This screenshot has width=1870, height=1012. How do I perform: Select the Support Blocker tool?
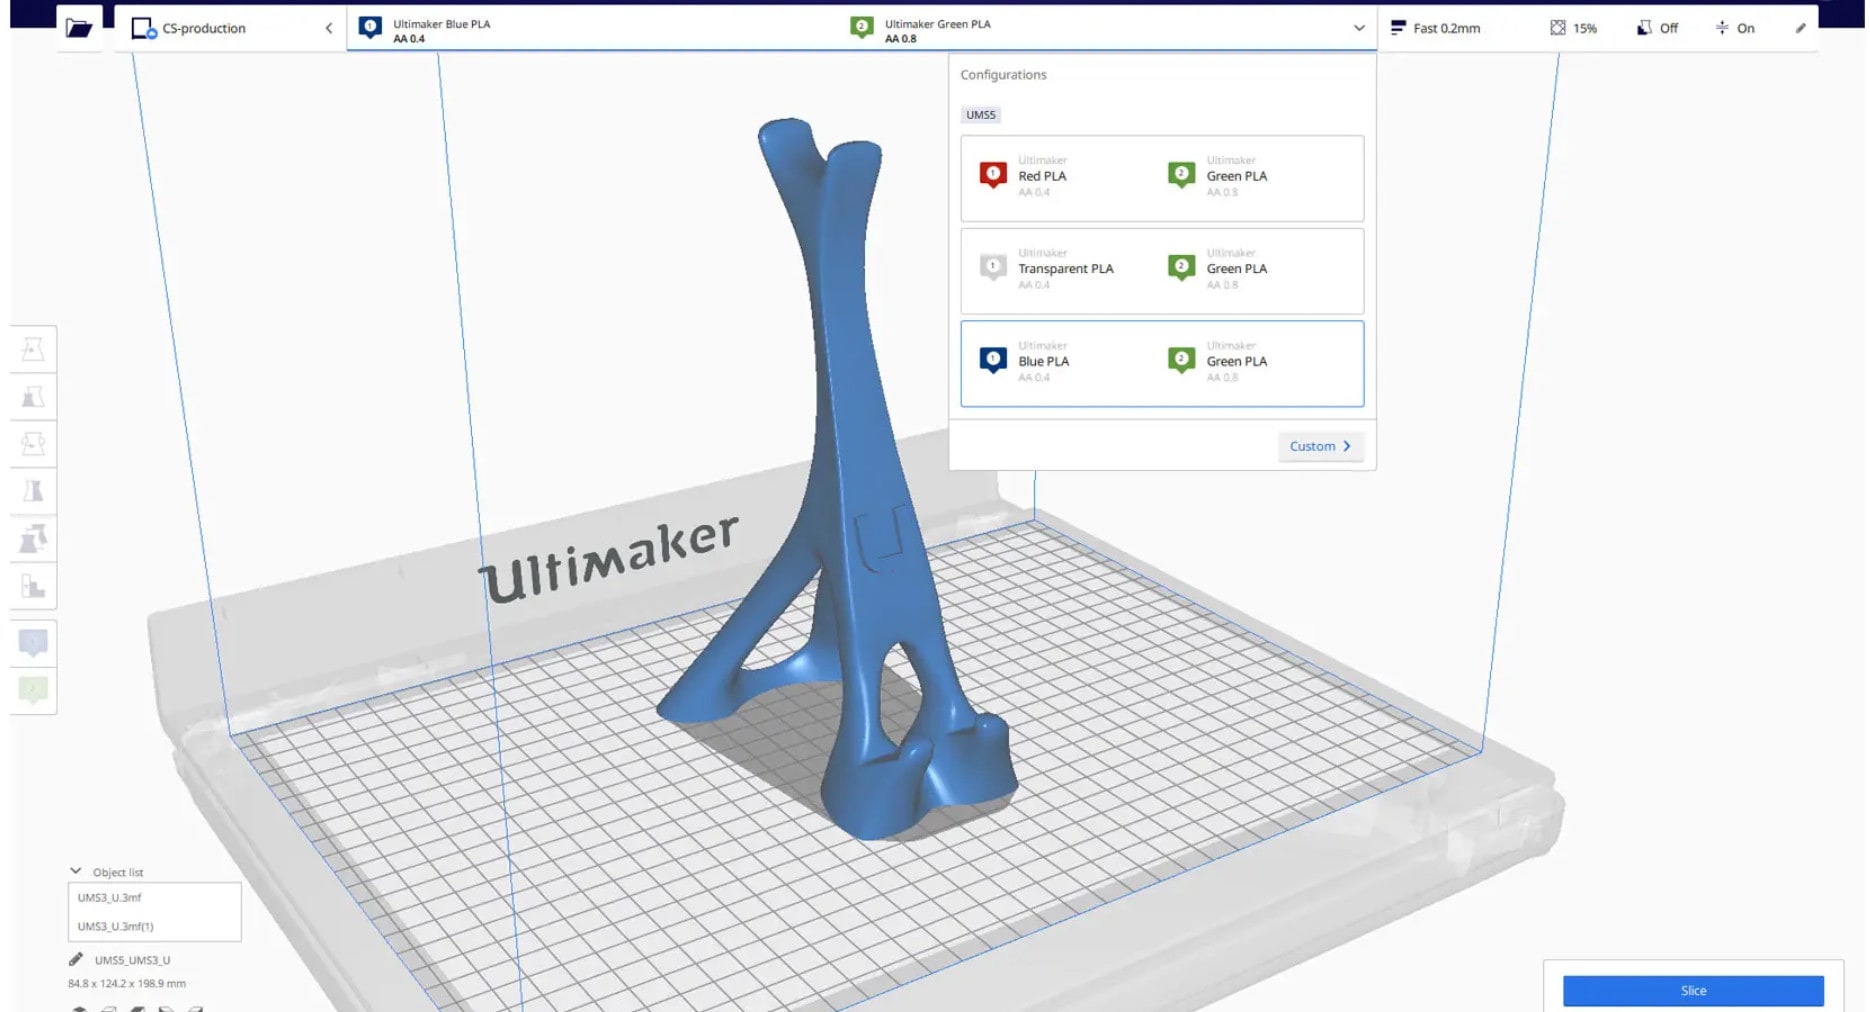pyautogui.click(x=33, y=586)
